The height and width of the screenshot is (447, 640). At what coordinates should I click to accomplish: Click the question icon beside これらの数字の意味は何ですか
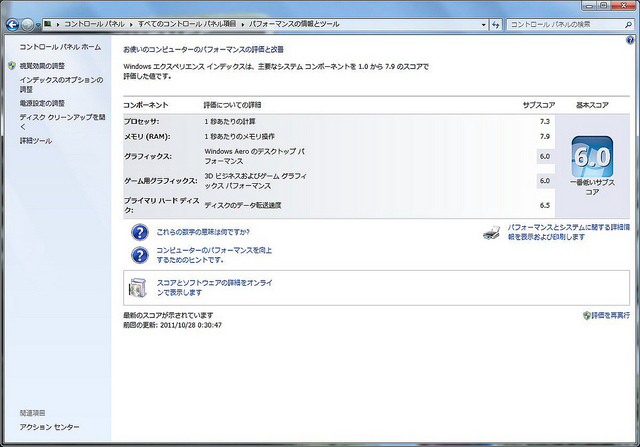coord(140,232)
